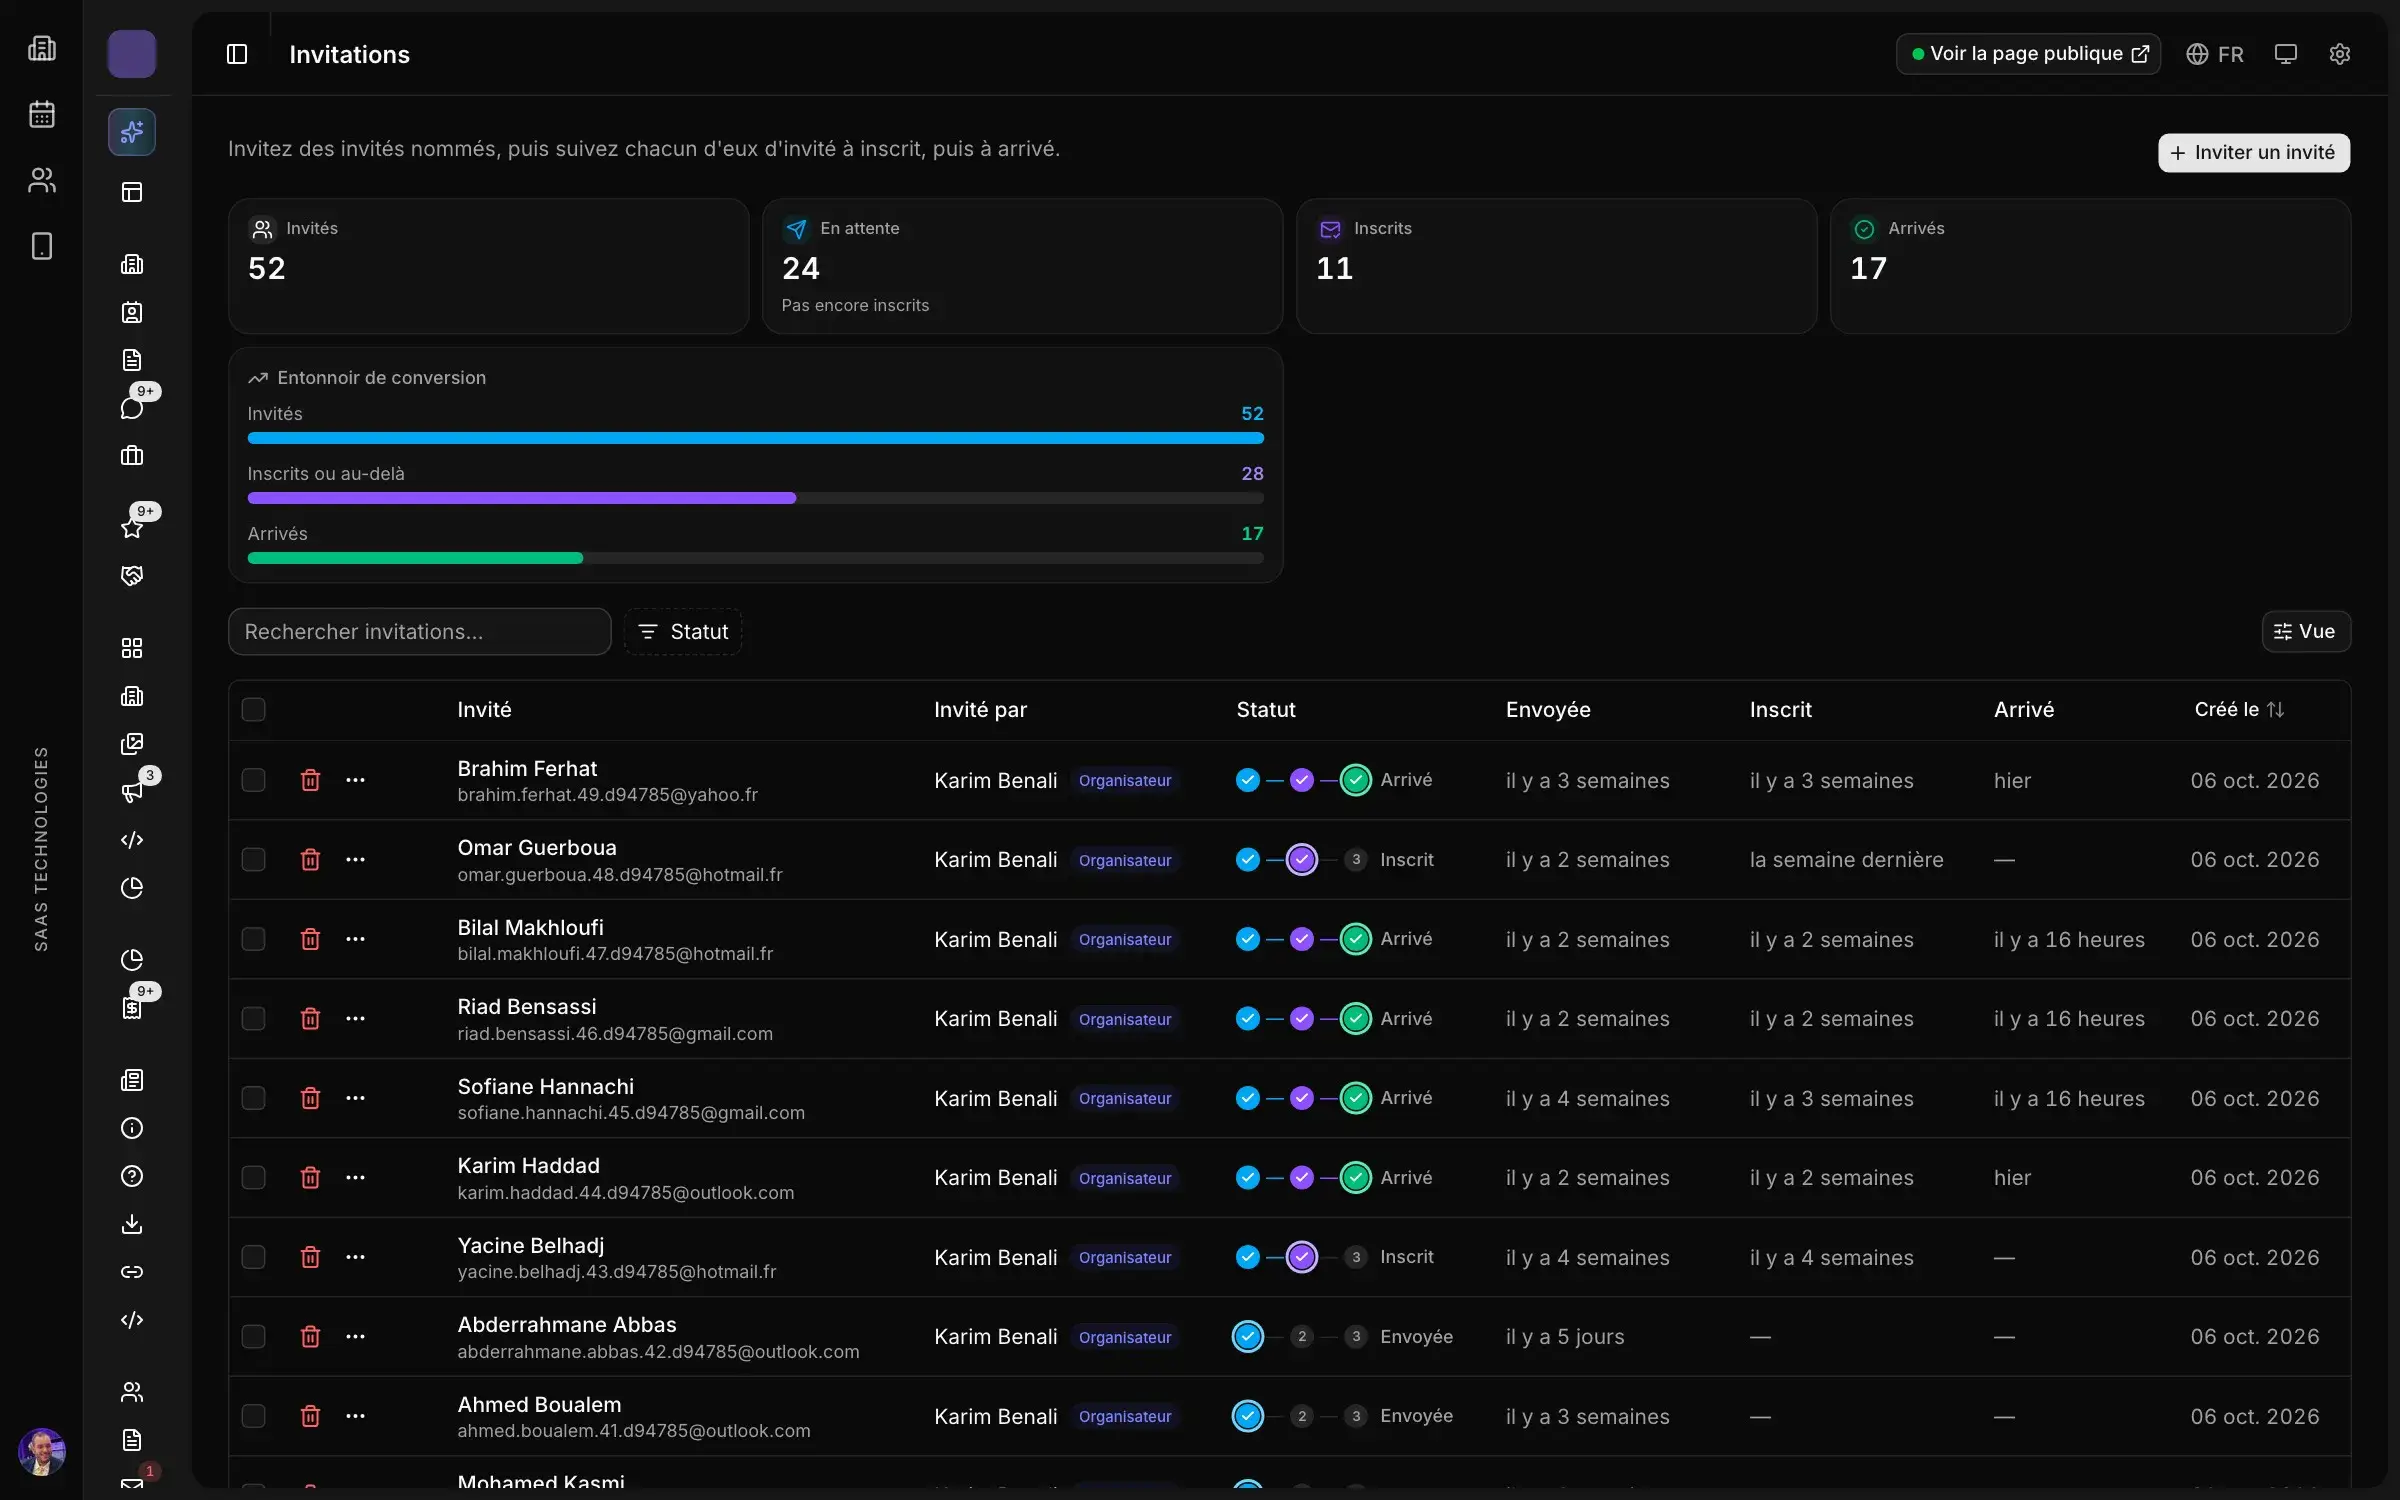Check the Riad Bensassi row checkbox
Image resolution: width=2400 pixels, height=1500 pixels.
coord(254,1018)
